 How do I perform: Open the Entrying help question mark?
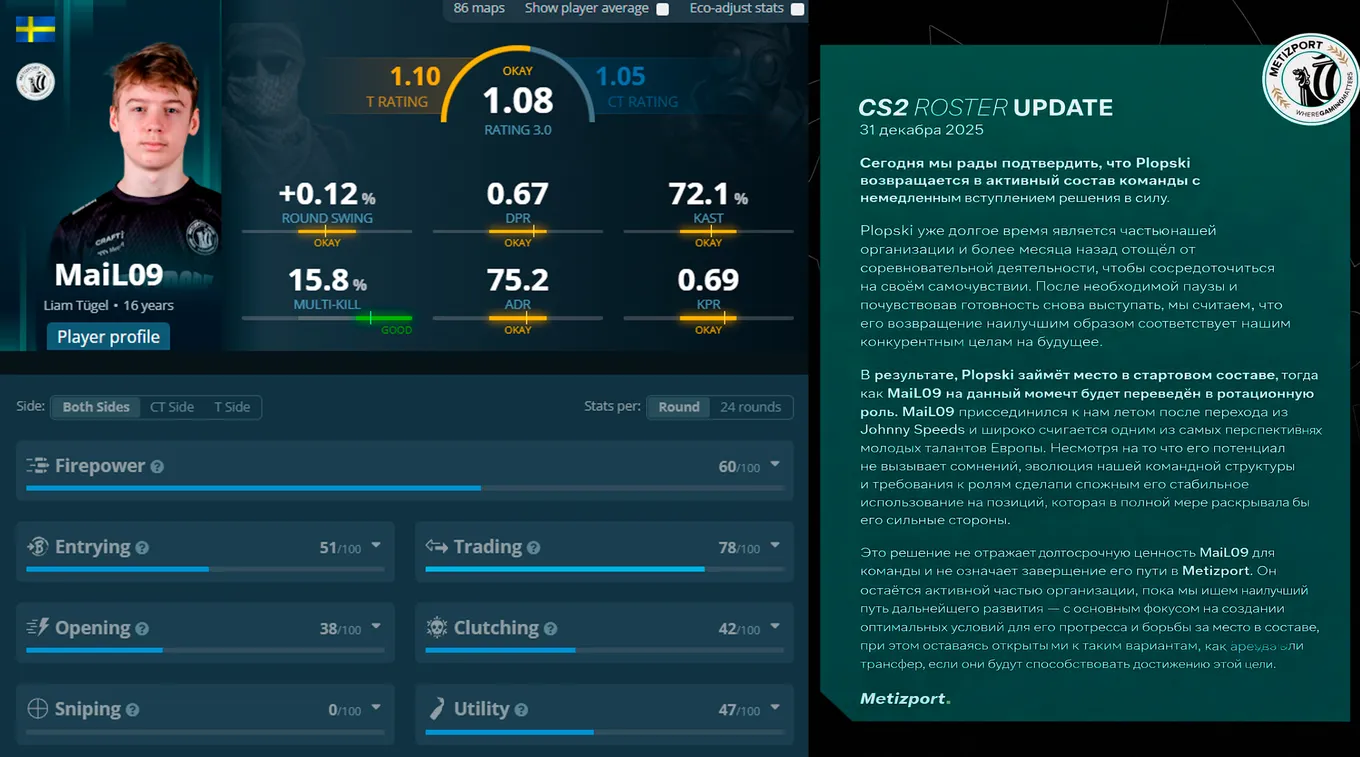pyautogui.click(x=142, y=548)
